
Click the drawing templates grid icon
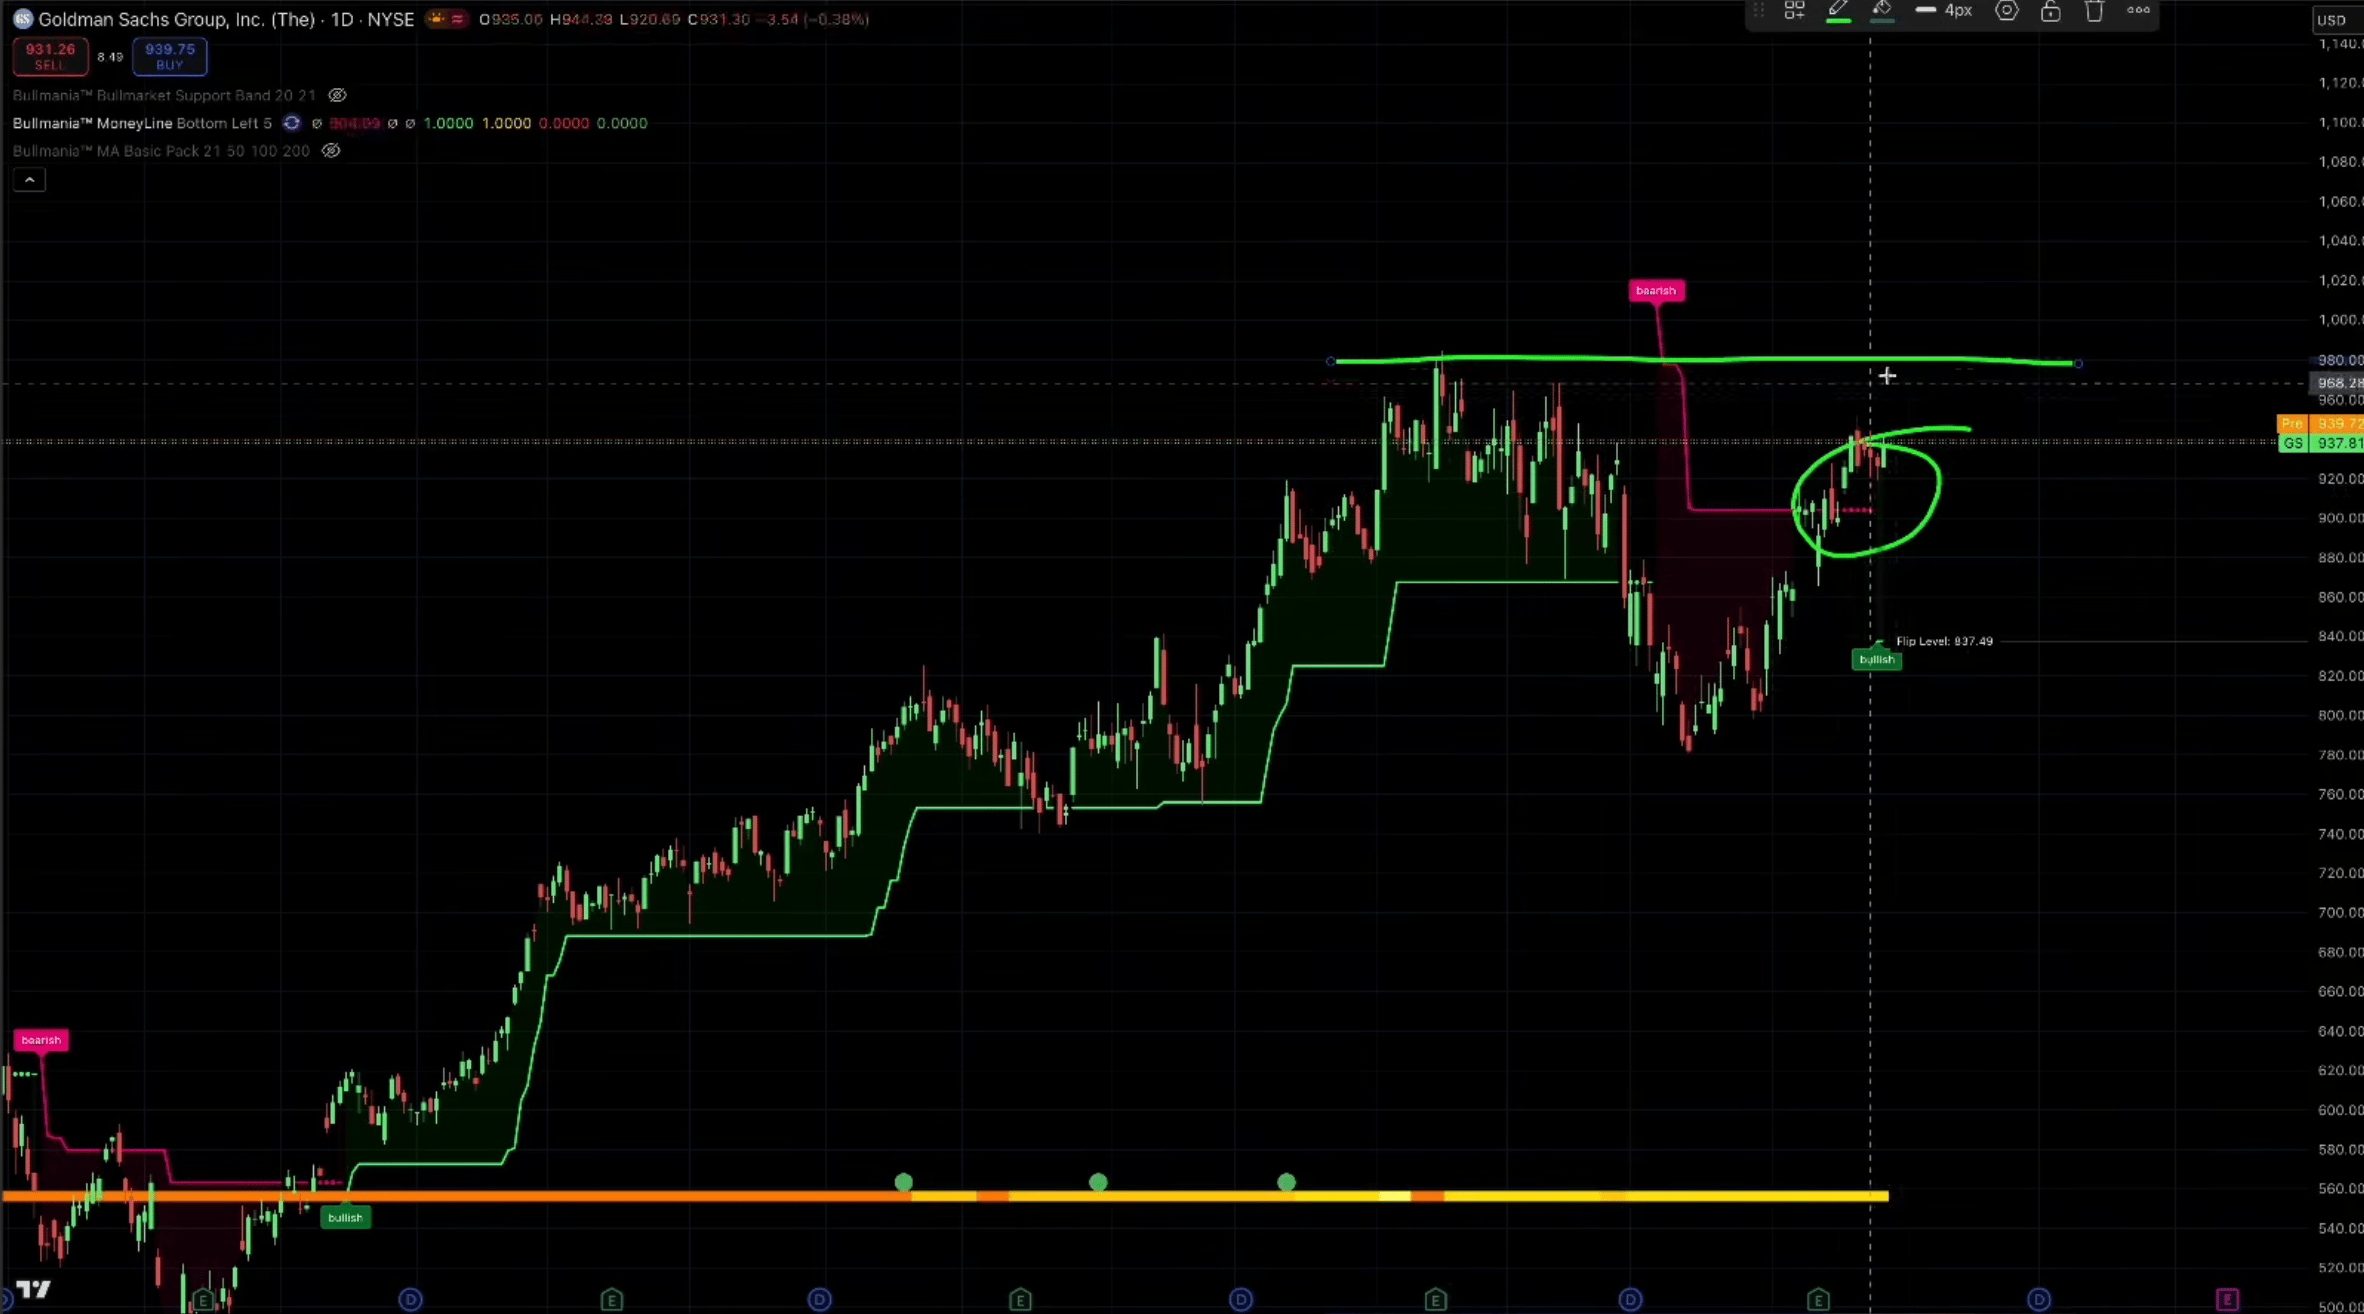coord(1794,11)
